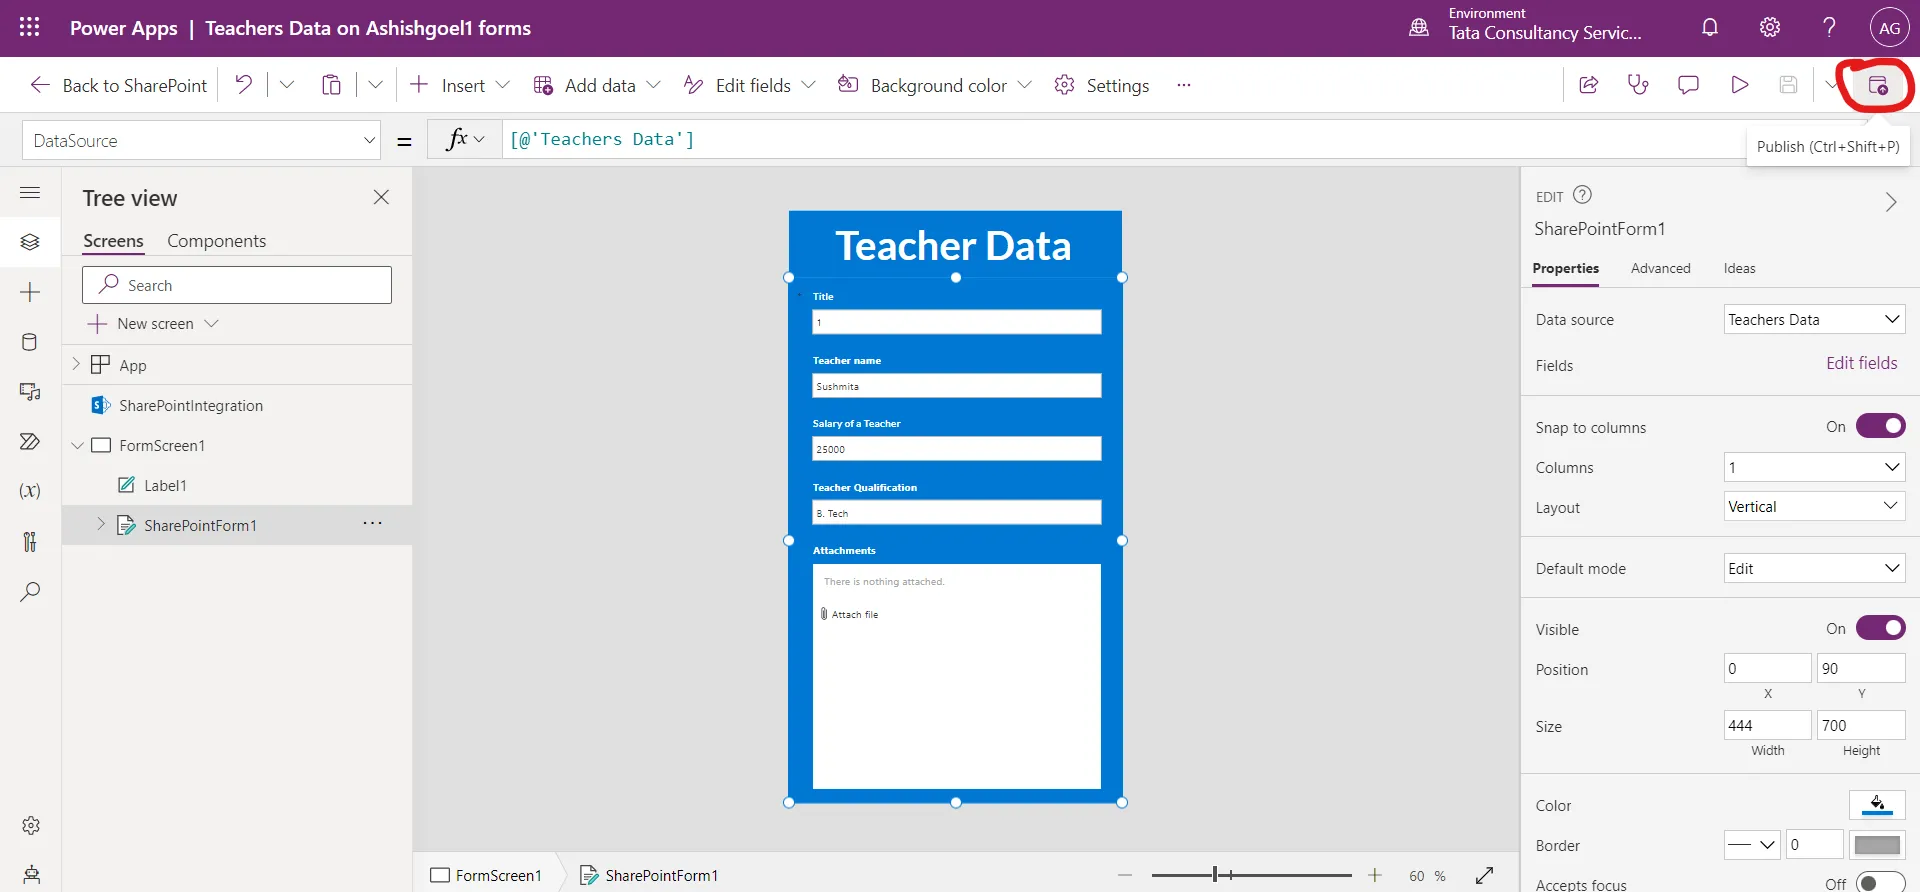
Task: Toggle the Accepts focus switch
Action: coord(1880,883)
